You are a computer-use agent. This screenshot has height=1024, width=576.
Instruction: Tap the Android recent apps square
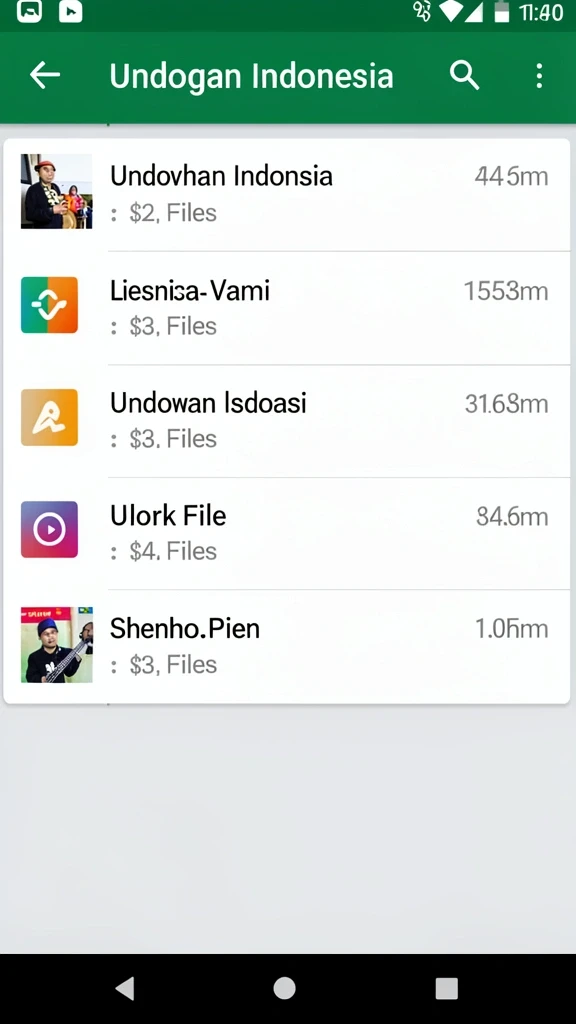pyautogui.click(x=447, y=989)
